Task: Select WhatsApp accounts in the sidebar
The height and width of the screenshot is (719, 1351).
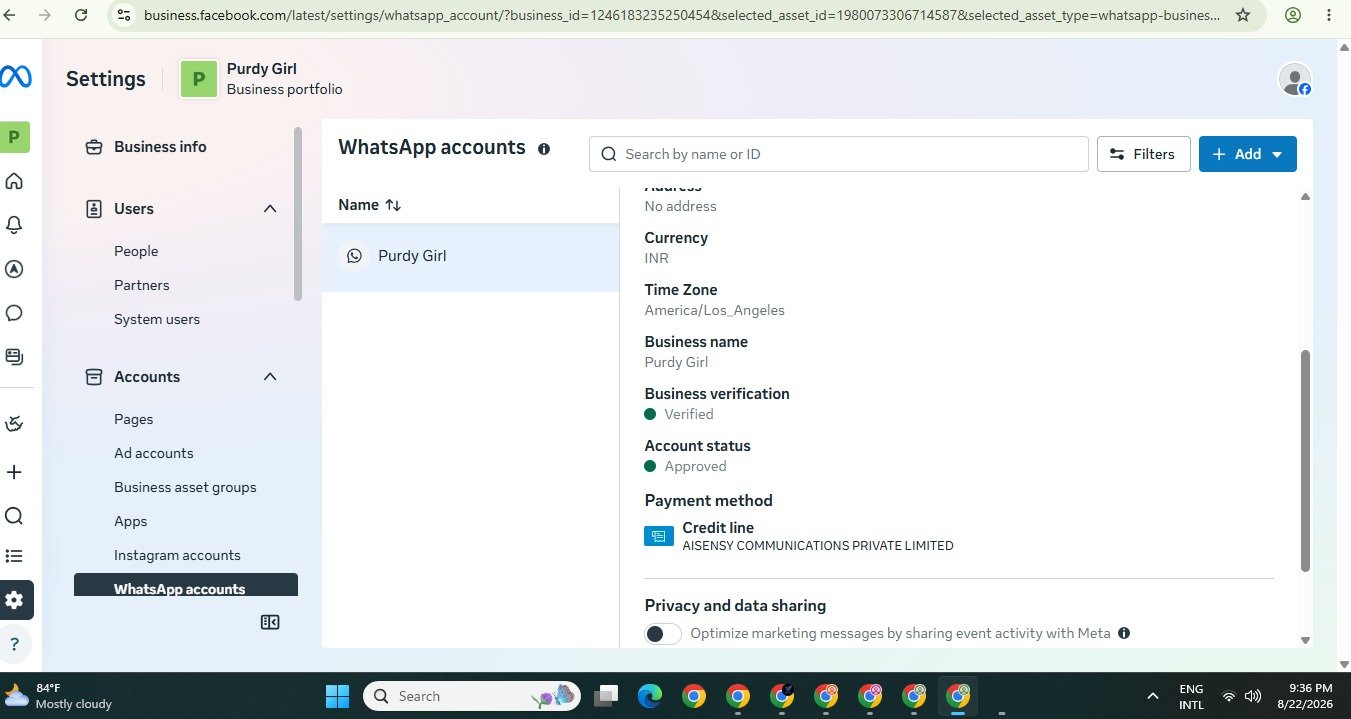Action: (186, 586)
